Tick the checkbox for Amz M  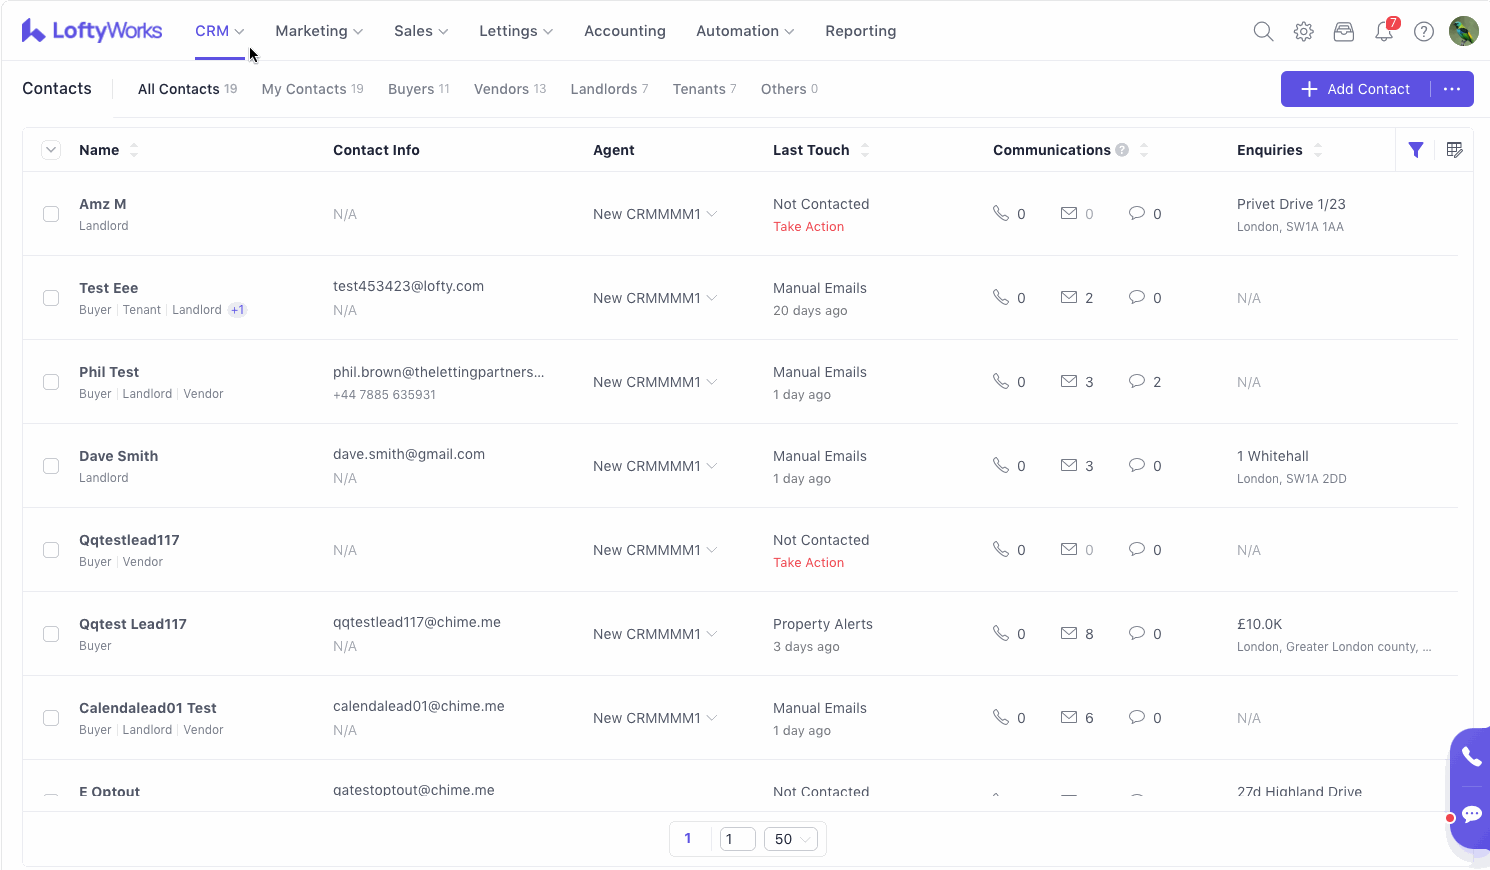coord(51,214)
